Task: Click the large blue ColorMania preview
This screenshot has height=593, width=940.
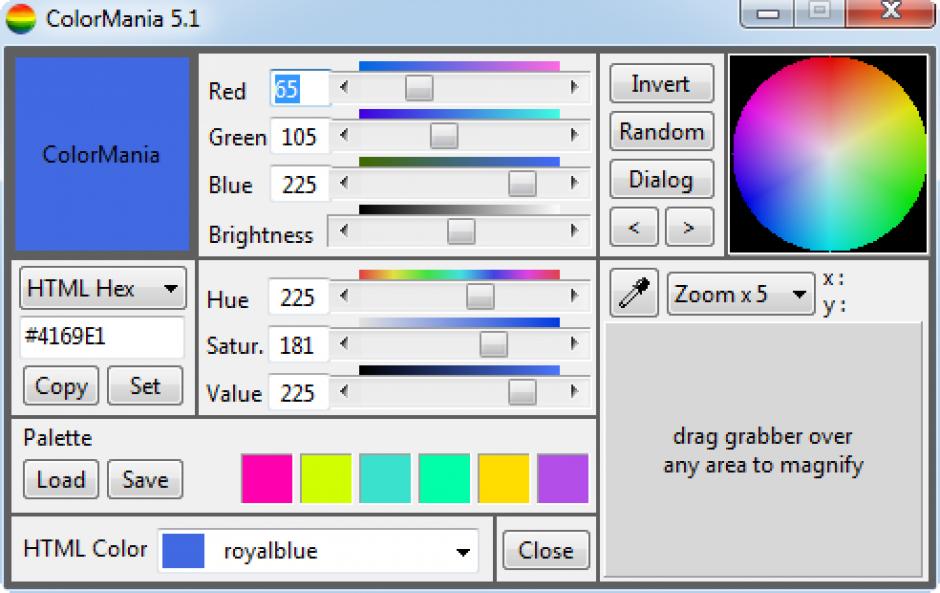Action: click(x=102, y=153)
